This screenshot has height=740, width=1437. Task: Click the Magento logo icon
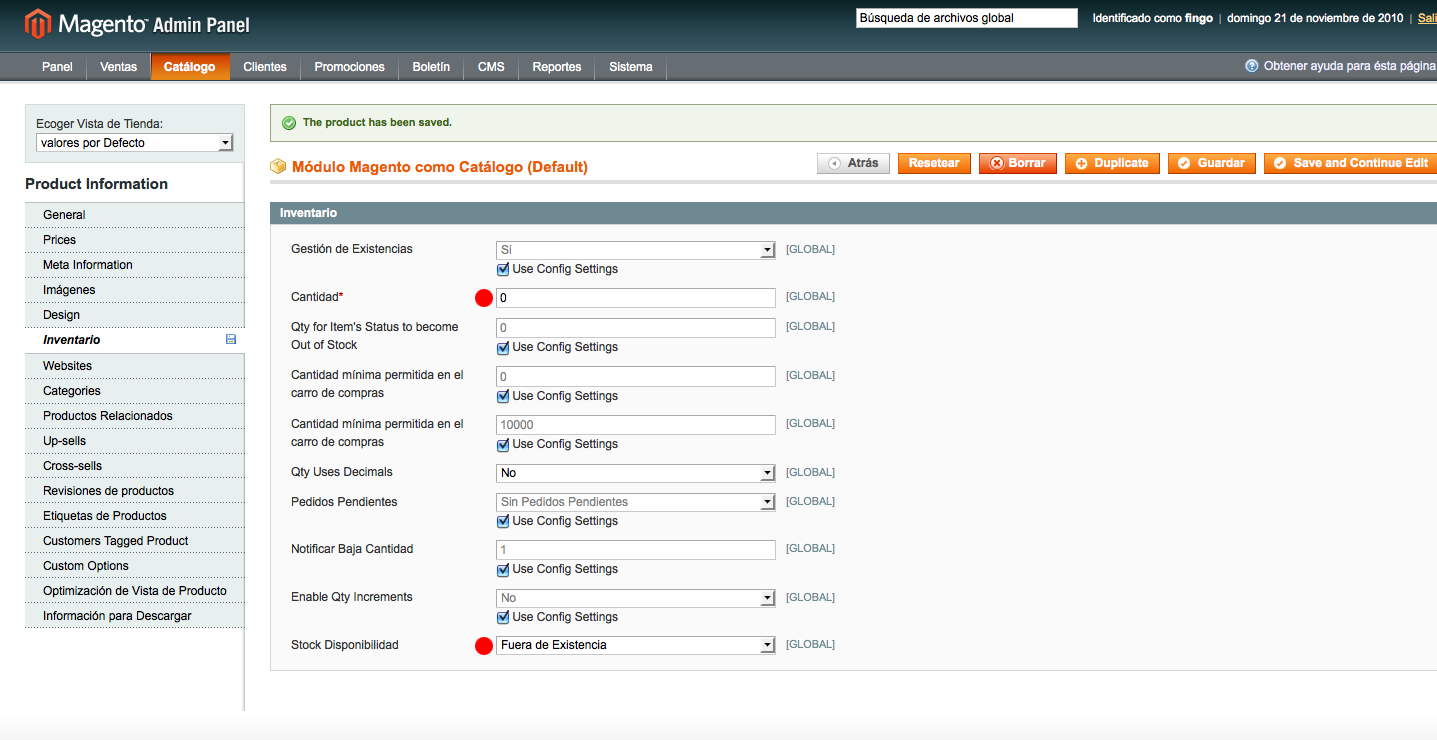(38, 23)
